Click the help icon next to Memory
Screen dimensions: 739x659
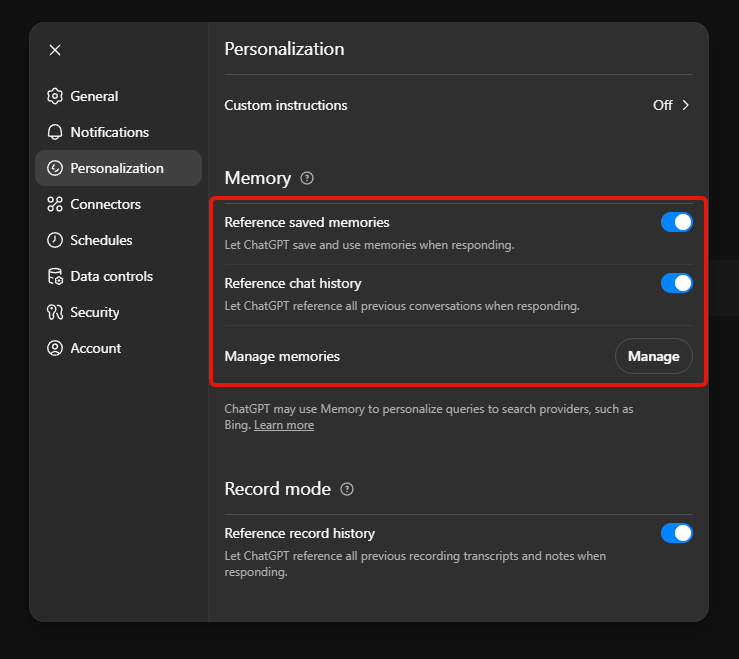click(x=307, y=178)
